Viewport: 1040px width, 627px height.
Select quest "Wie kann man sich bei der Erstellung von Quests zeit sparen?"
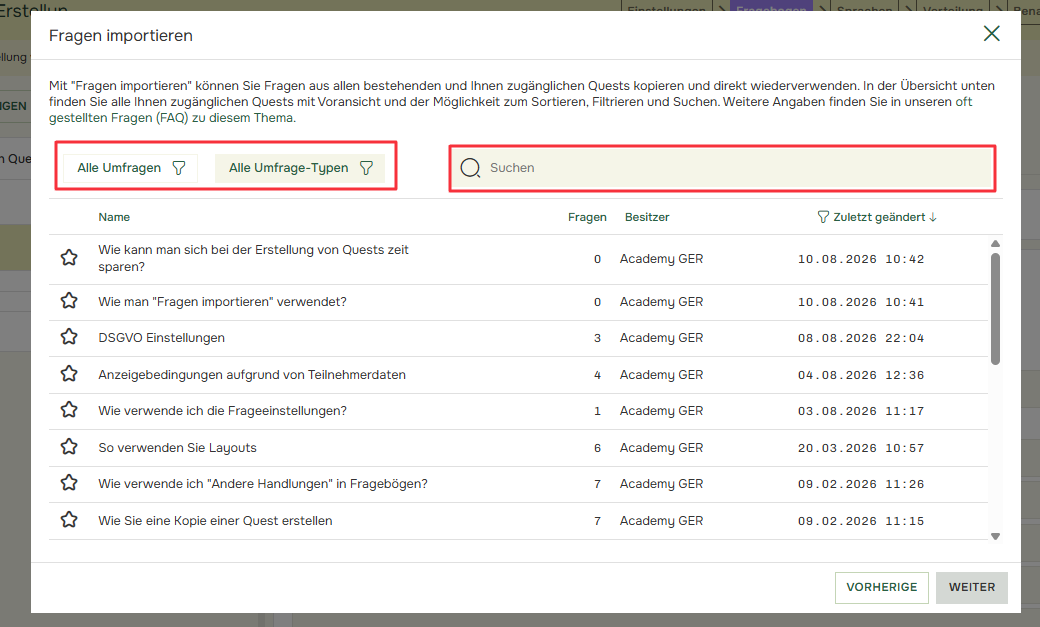(253, 258)
